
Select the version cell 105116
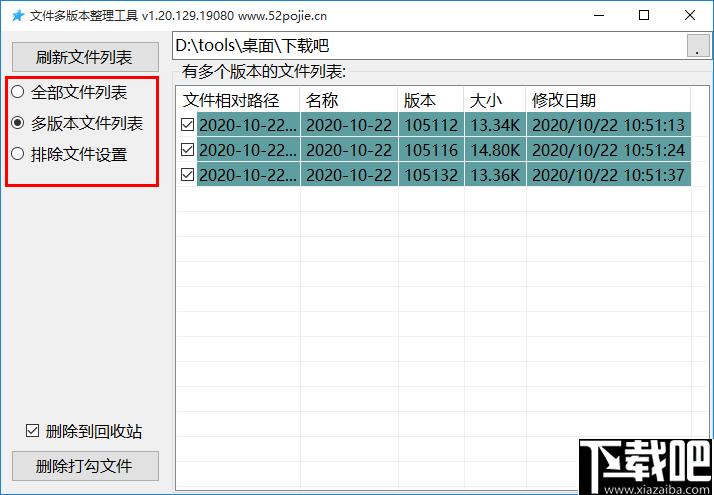pos(431,150)
